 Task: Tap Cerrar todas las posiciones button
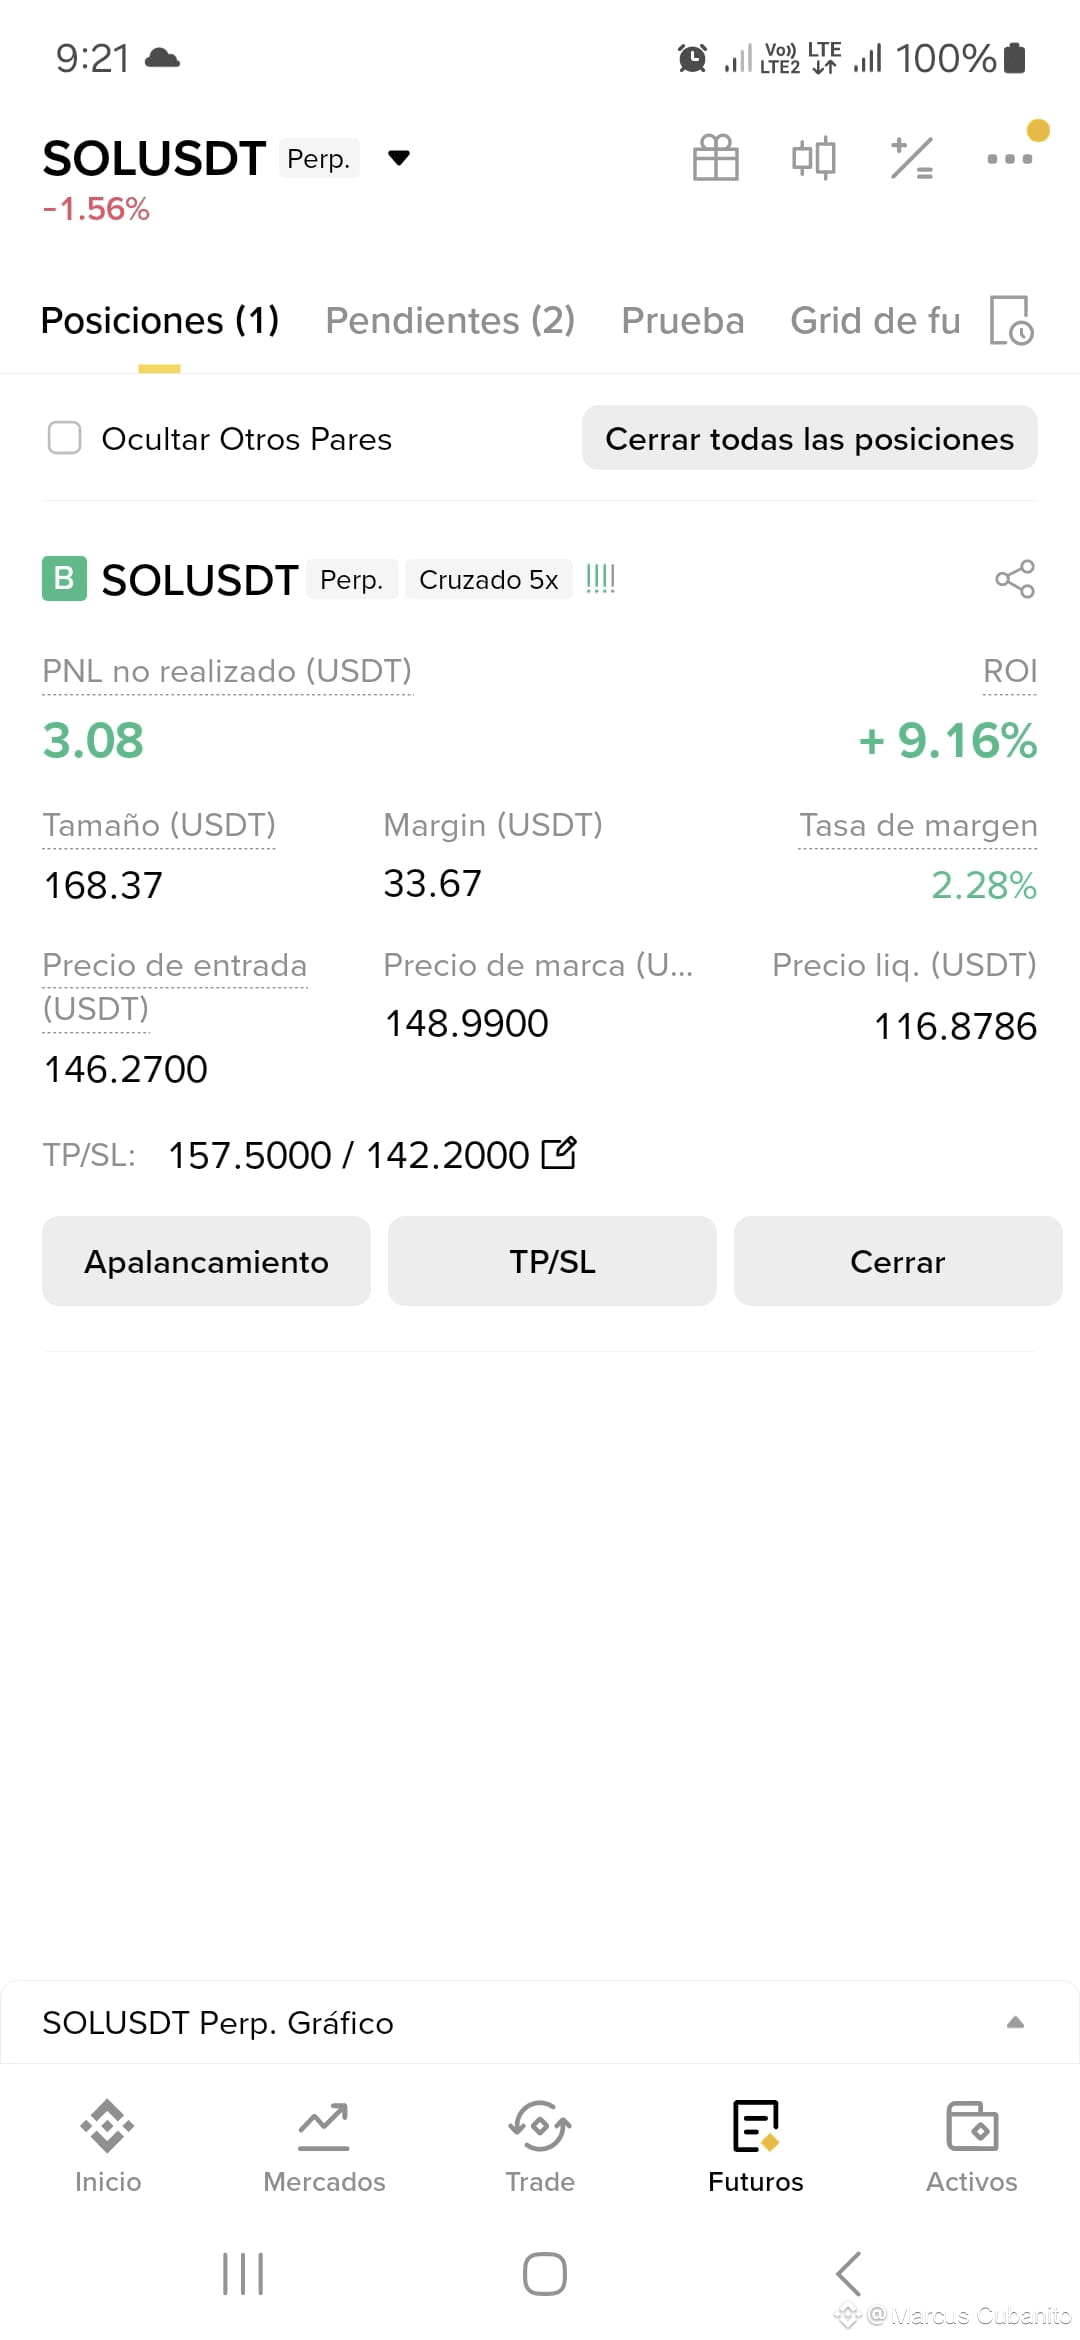pos(810,438)
